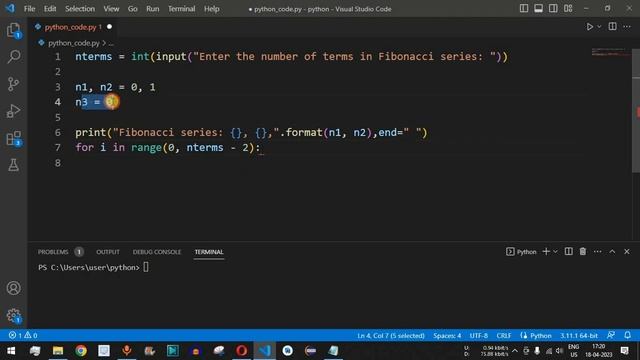Open the Search view in activity bar
Viewport: 640px width, 360px height.
(13, 57)
